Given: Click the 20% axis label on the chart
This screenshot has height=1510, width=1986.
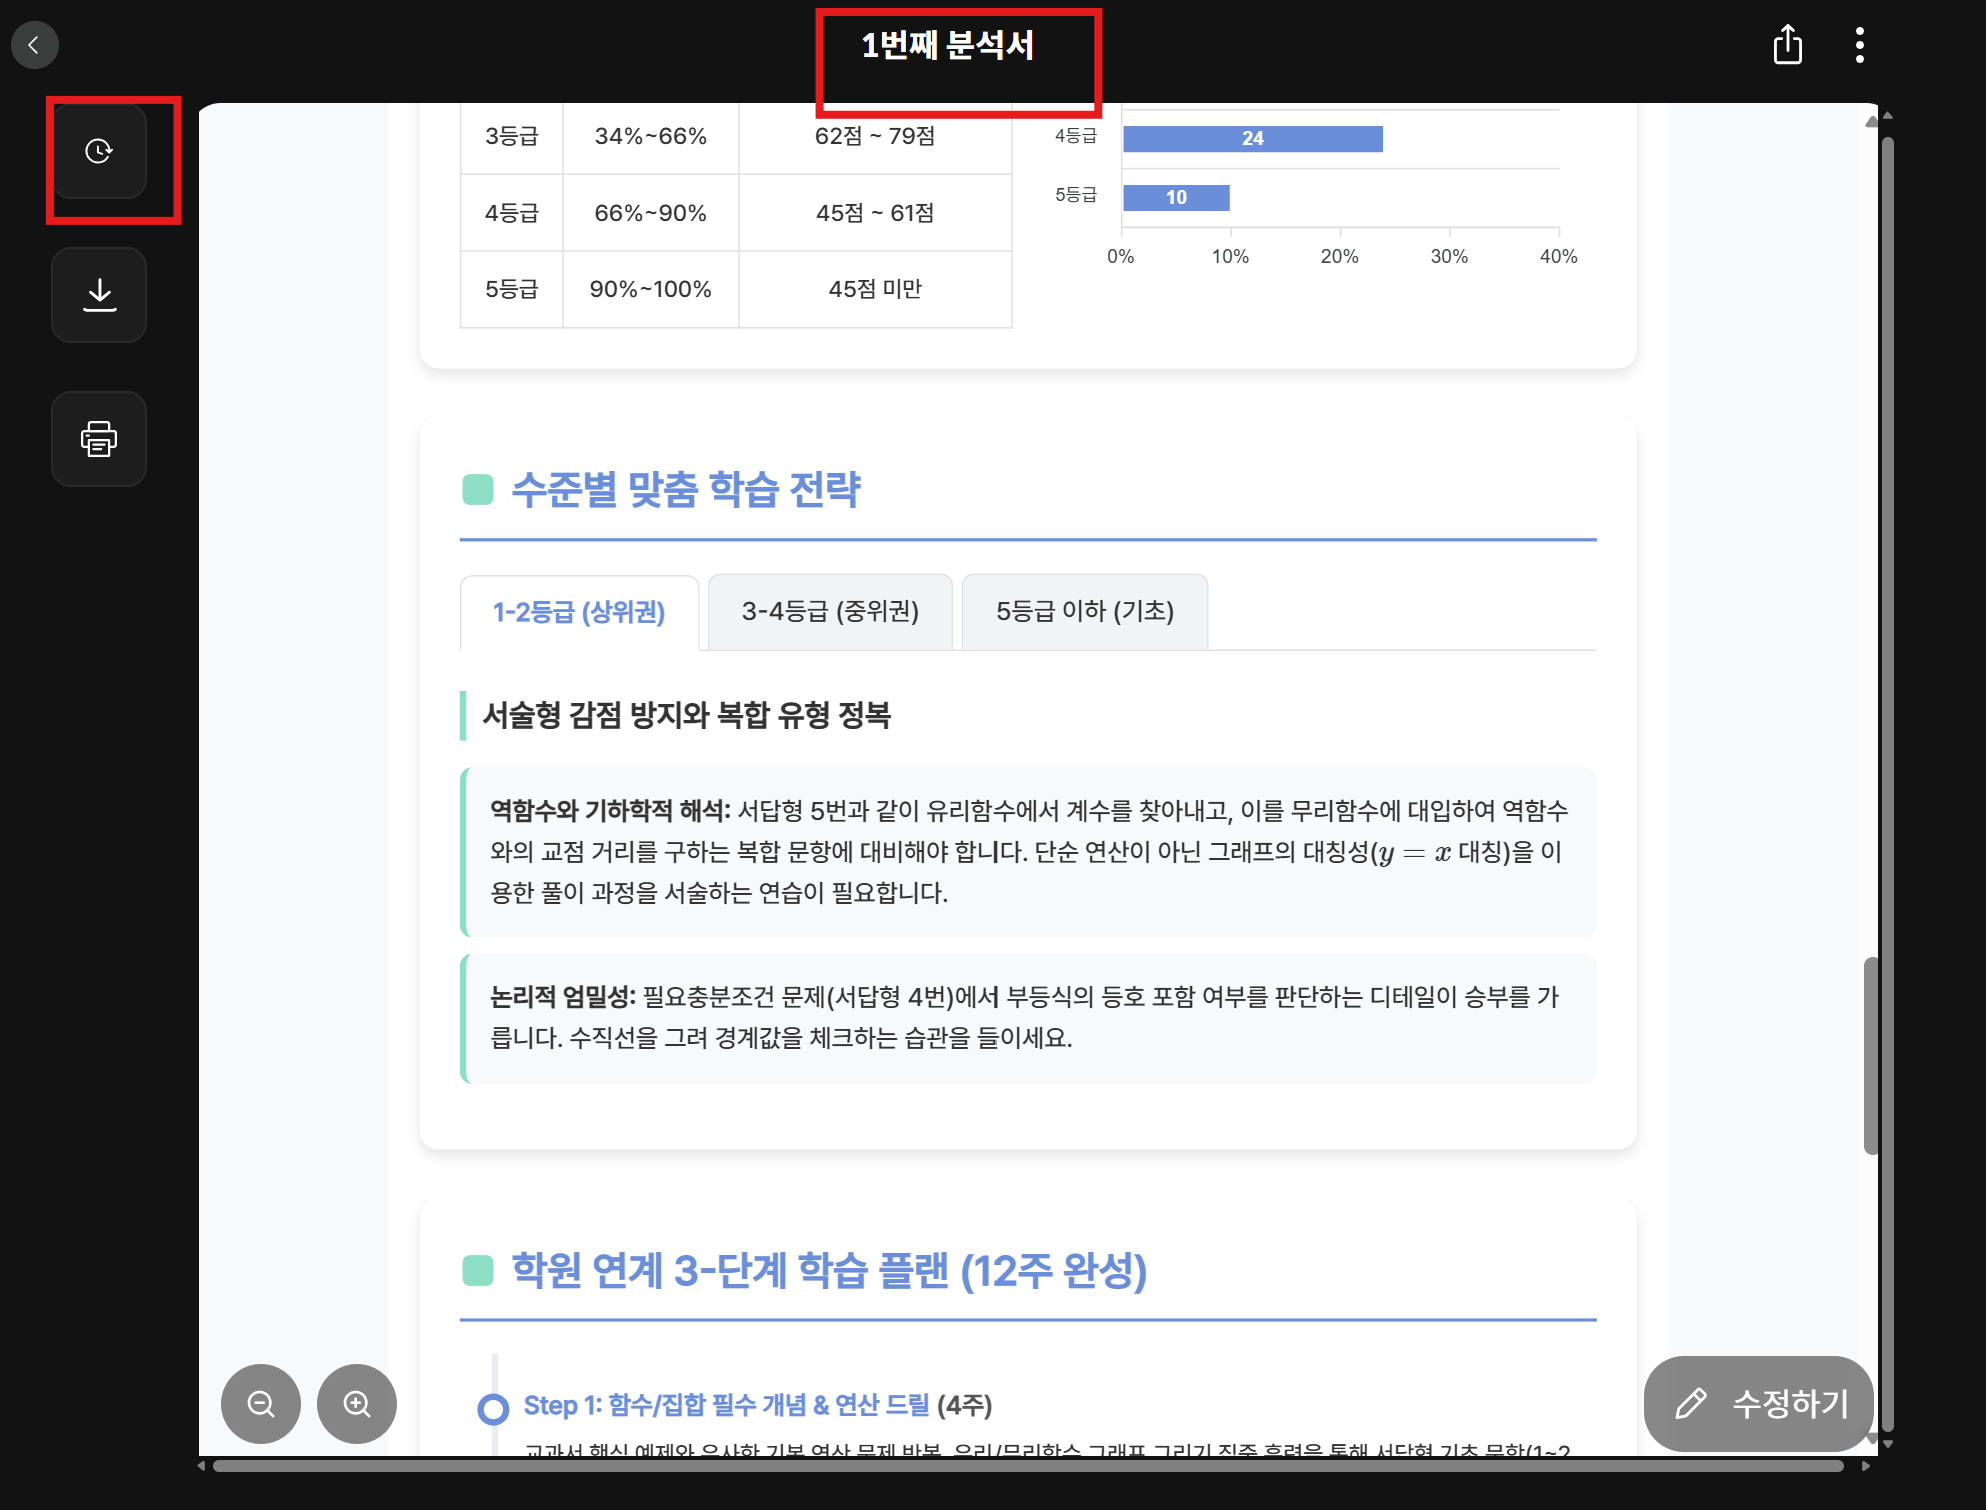Looking at the screenshot, I should point(1340,257).
